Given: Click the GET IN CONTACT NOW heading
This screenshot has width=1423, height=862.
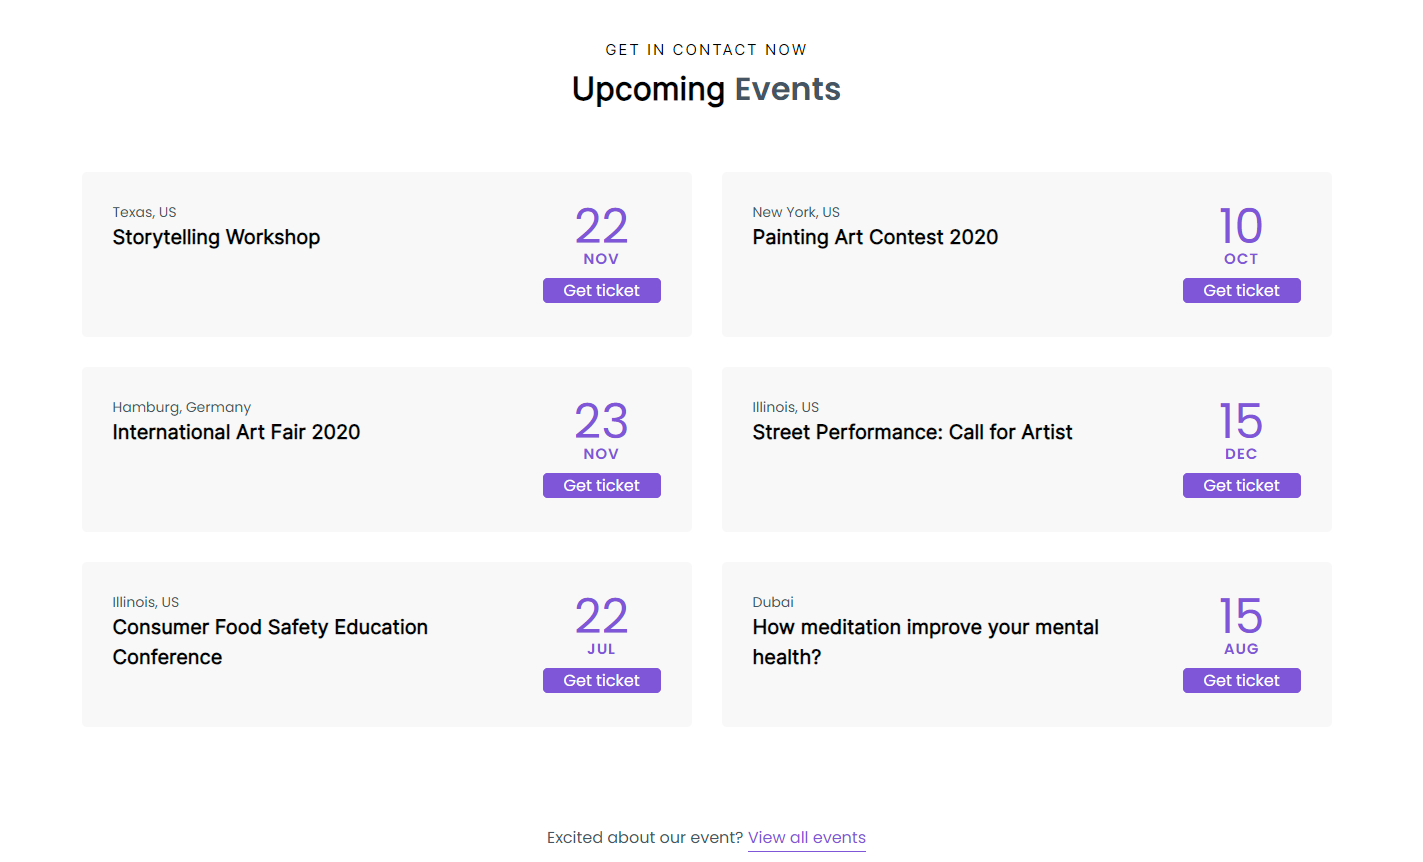Looking at the screenshot, I should (706, 49).
